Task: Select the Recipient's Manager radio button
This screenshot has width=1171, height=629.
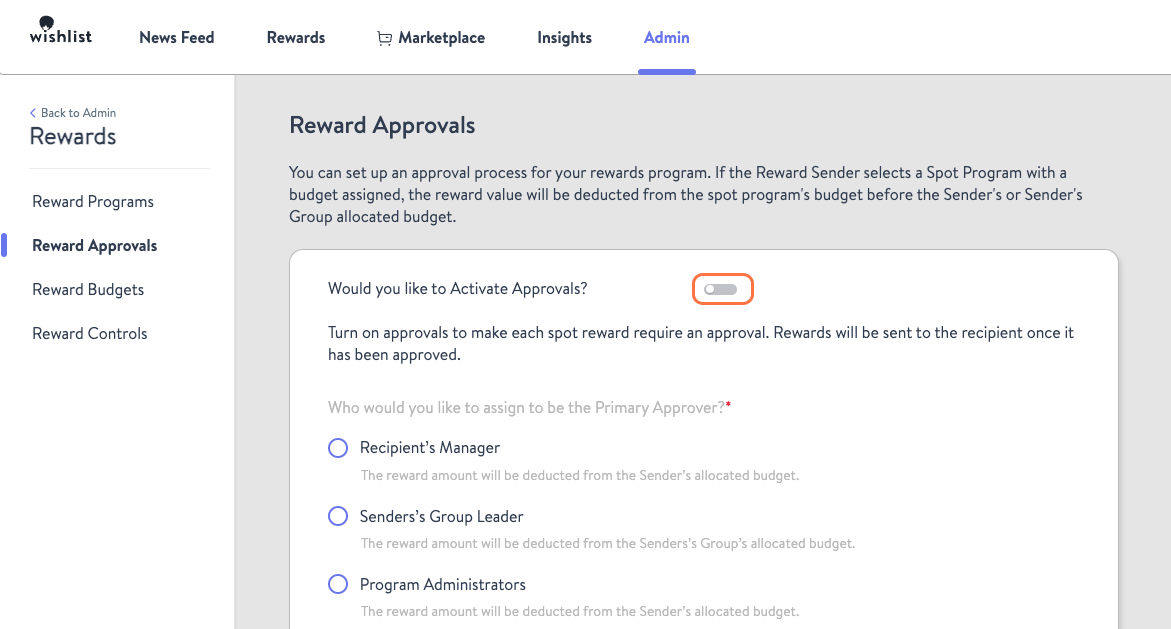Action: 337,447
